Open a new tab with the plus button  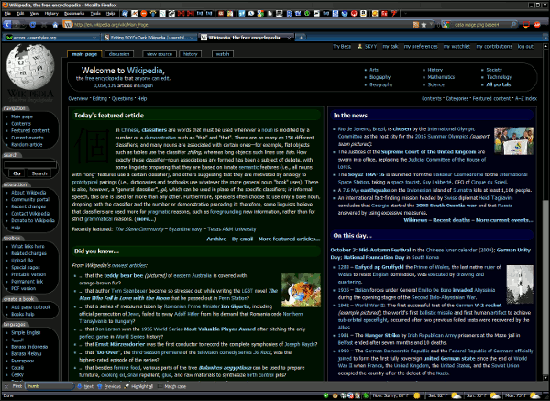click(301, 37)
